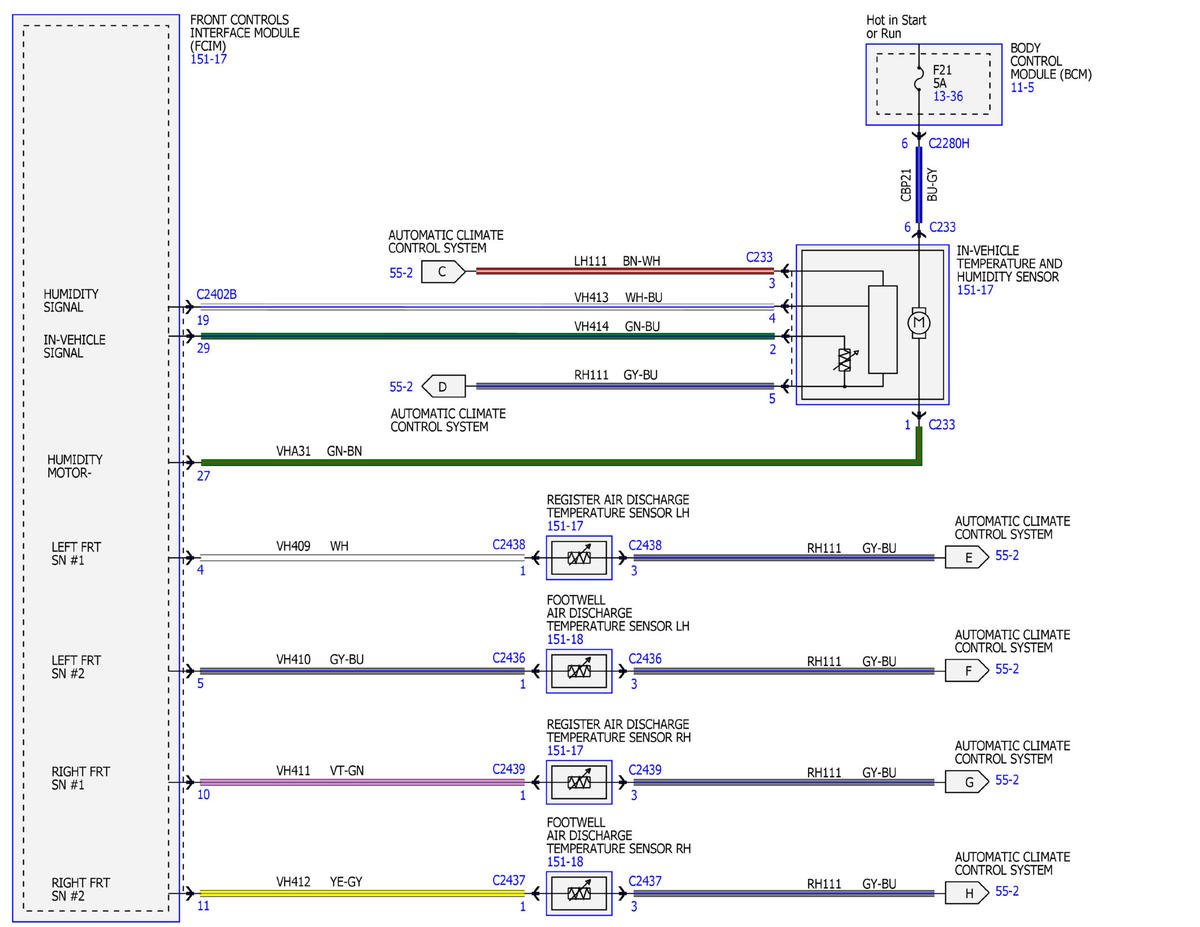
Task: Select the yellow VH412 YE-GY wire
Action: coord(362,893)
